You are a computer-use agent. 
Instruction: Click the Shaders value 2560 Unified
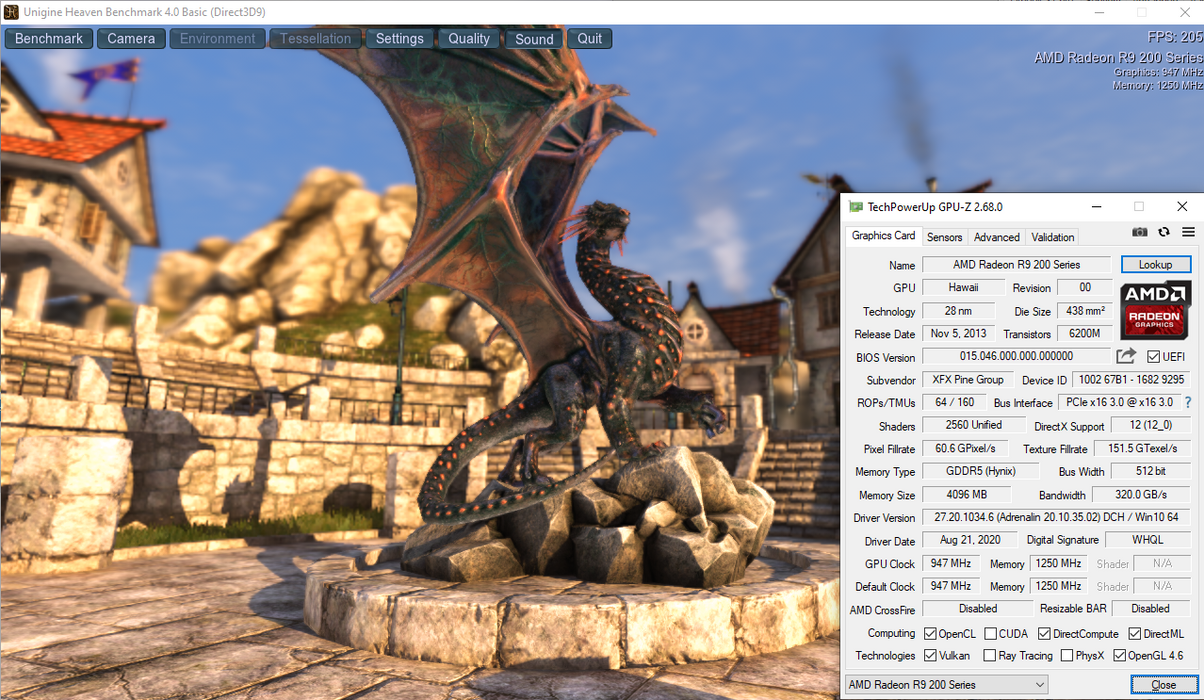[x=974, y=425]
